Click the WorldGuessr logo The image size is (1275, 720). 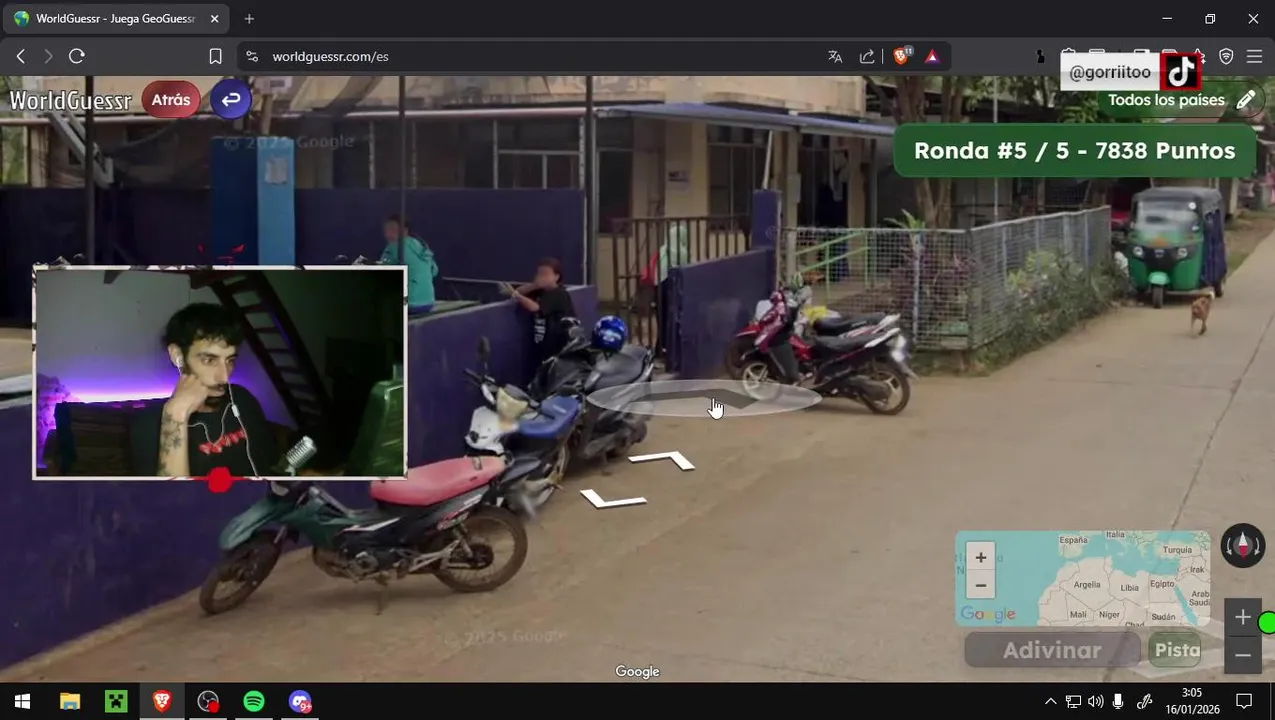pyautogui.click(x=70, y=100)
